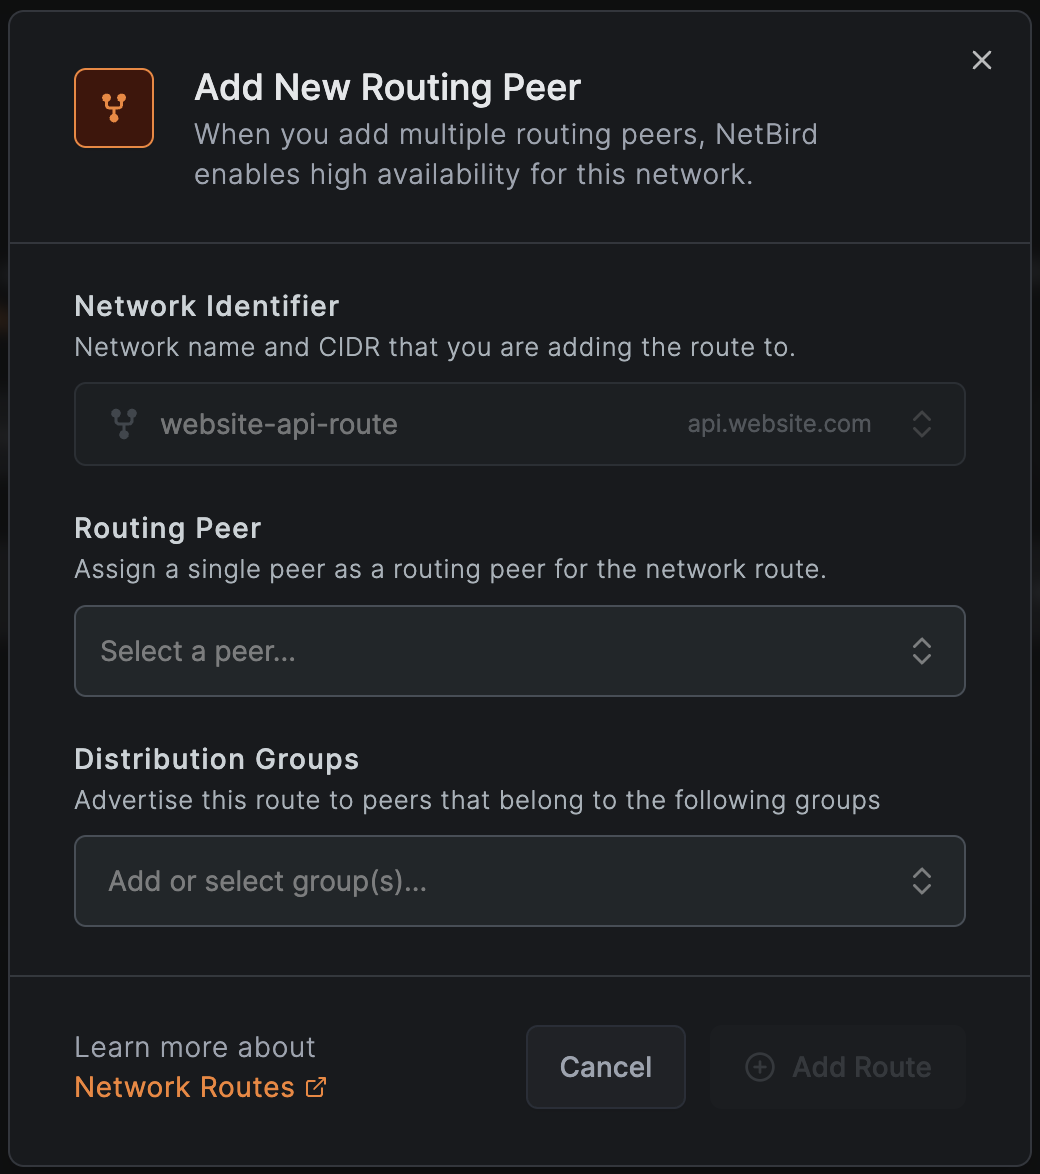Click the network route icon inside Network Identifier field
Viewport: 1040px width, 1174px height.
pyautogui.click(x=124, y=424)
